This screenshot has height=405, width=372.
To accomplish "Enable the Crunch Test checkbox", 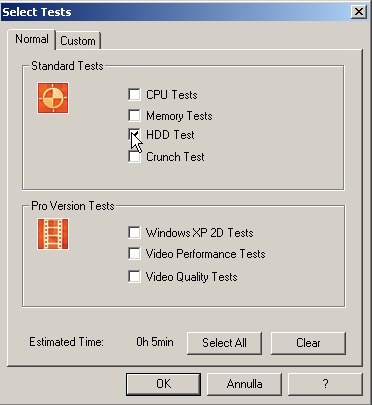I will (x=134, y=156).
